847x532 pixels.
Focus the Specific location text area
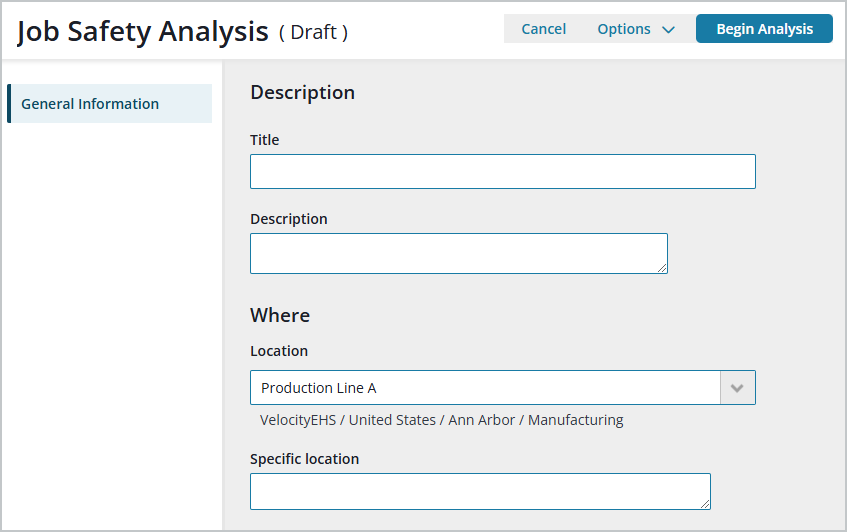coord(480,491)
